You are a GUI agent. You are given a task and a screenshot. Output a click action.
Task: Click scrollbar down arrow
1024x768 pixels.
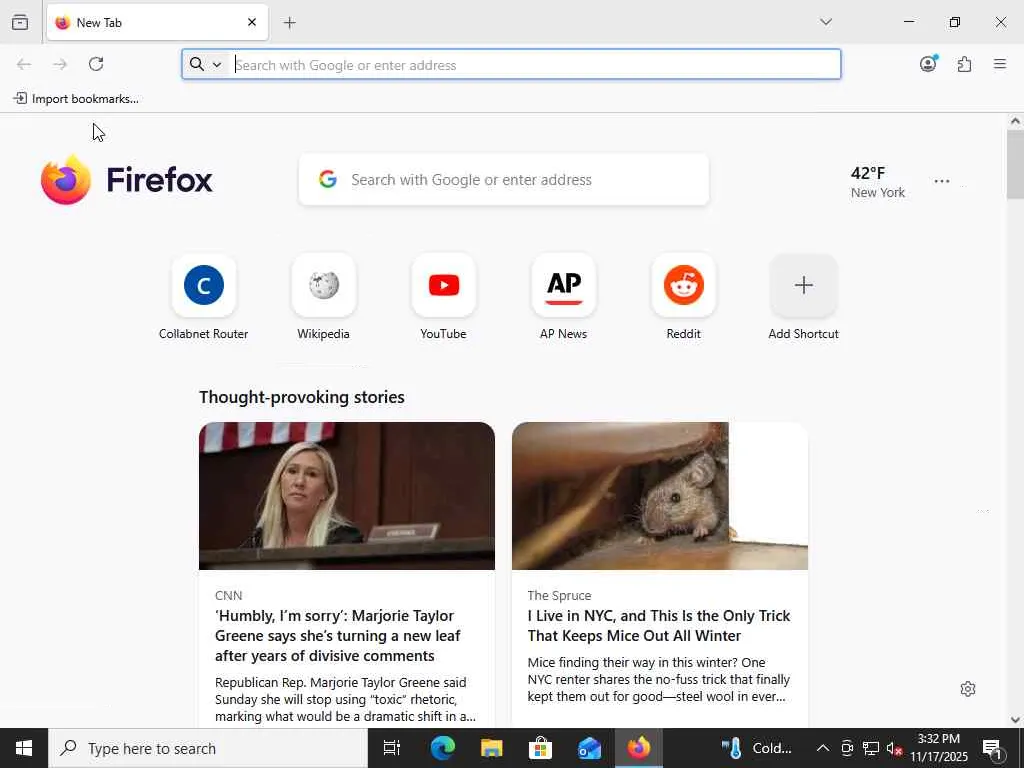click(x=1015, y=720)
